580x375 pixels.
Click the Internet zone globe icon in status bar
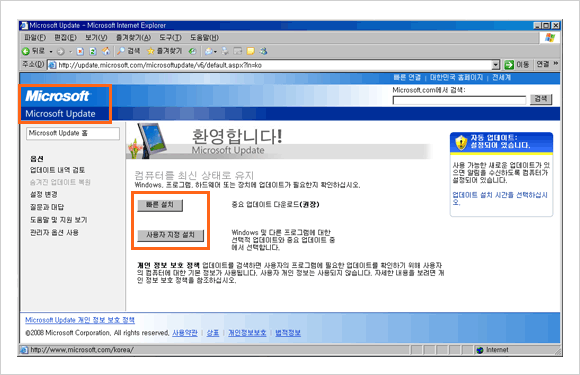480,350
